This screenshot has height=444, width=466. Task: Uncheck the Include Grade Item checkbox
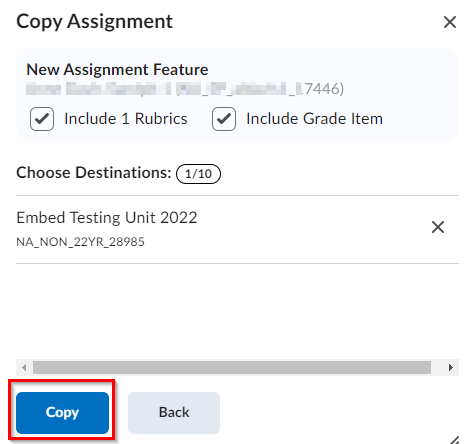click(x=224, y=119)
